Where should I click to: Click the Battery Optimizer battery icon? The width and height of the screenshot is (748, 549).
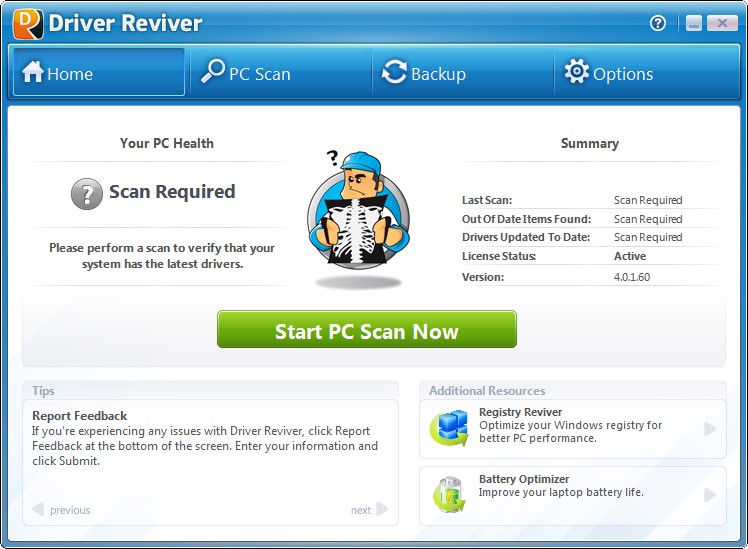coord(449,495)
